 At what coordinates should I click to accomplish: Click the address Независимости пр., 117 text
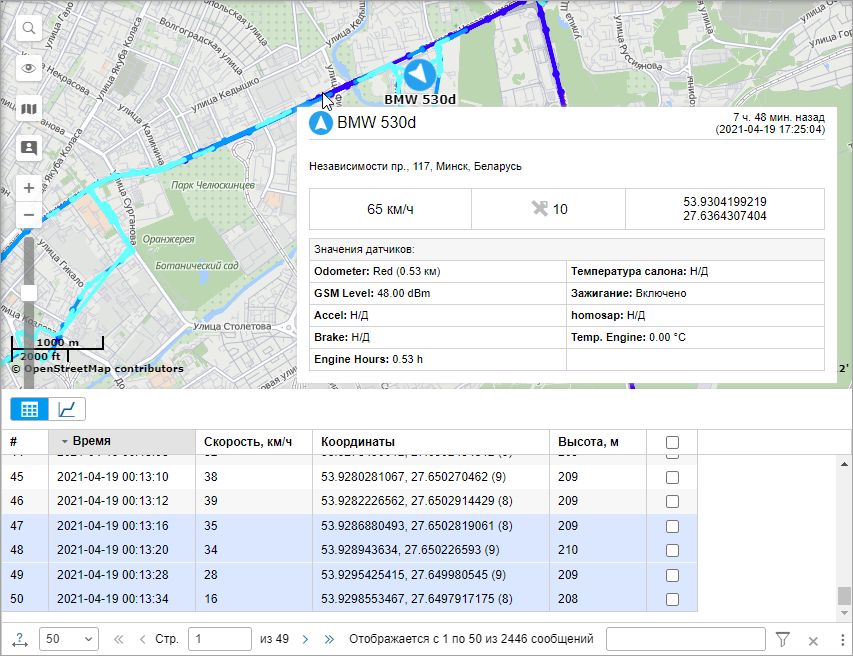point(415,166)
